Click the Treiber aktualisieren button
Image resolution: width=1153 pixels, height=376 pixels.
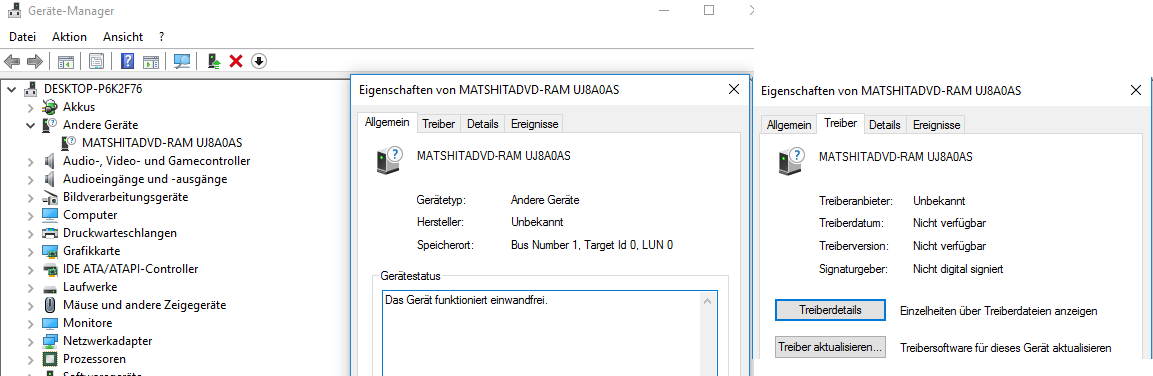[830, 347]
